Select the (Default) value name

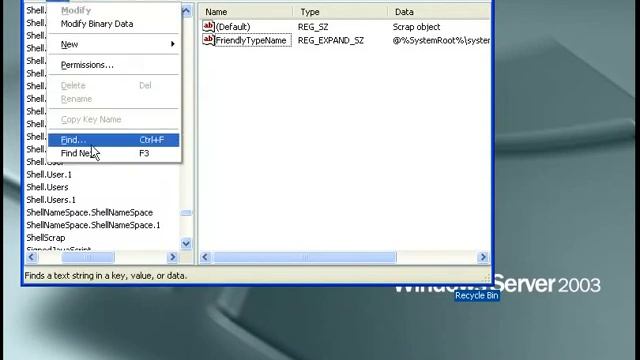click(233, 27)
